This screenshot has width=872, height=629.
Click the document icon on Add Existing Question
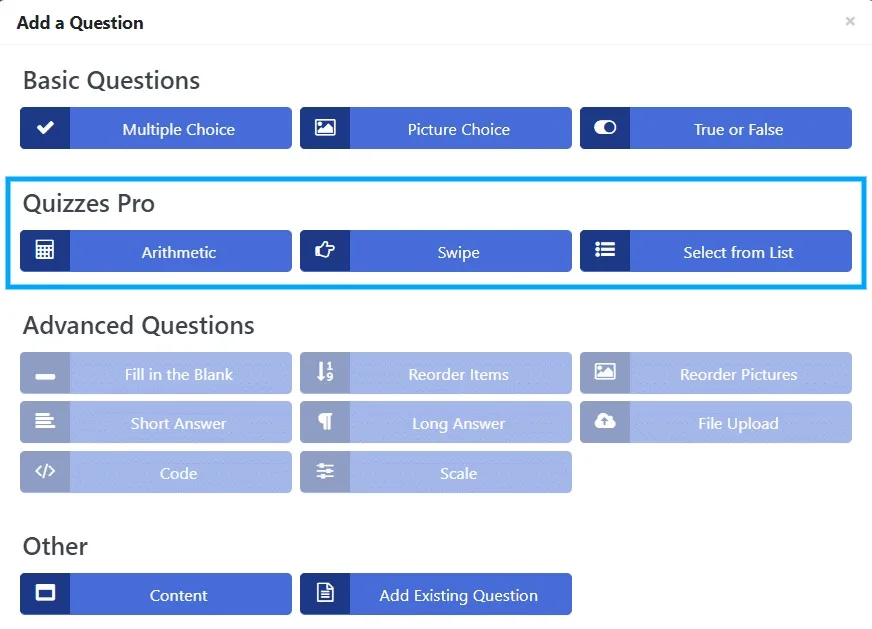click(324, 594)
